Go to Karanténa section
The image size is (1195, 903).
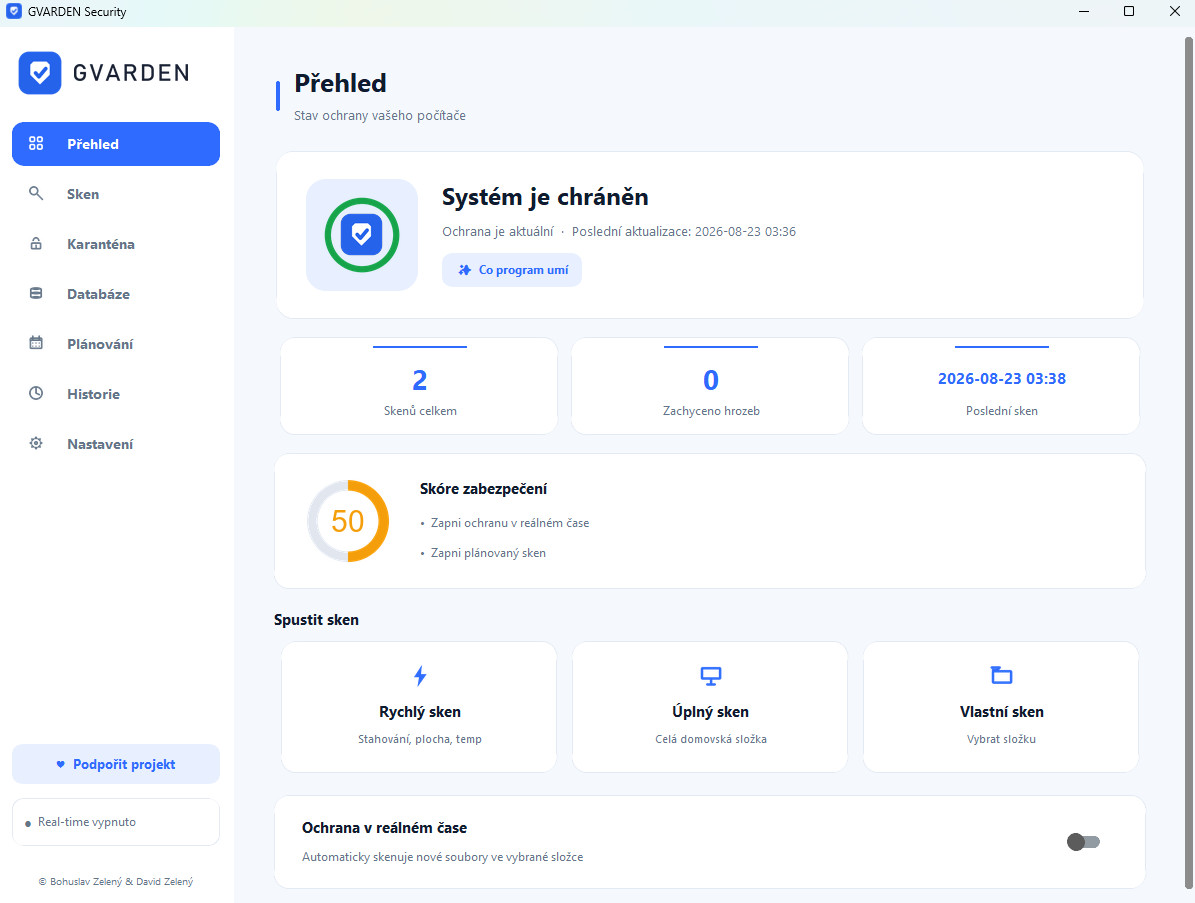point(116,244)
